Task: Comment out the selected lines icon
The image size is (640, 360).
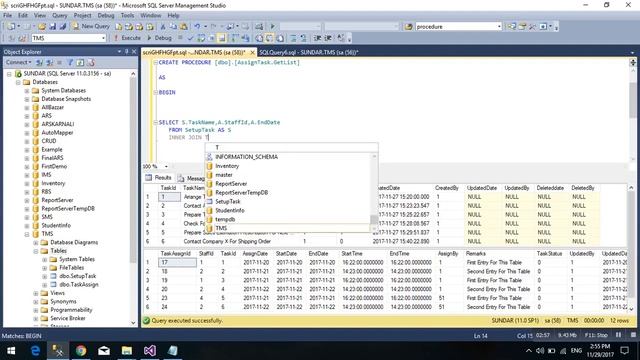Action: (x=293, y=38)
